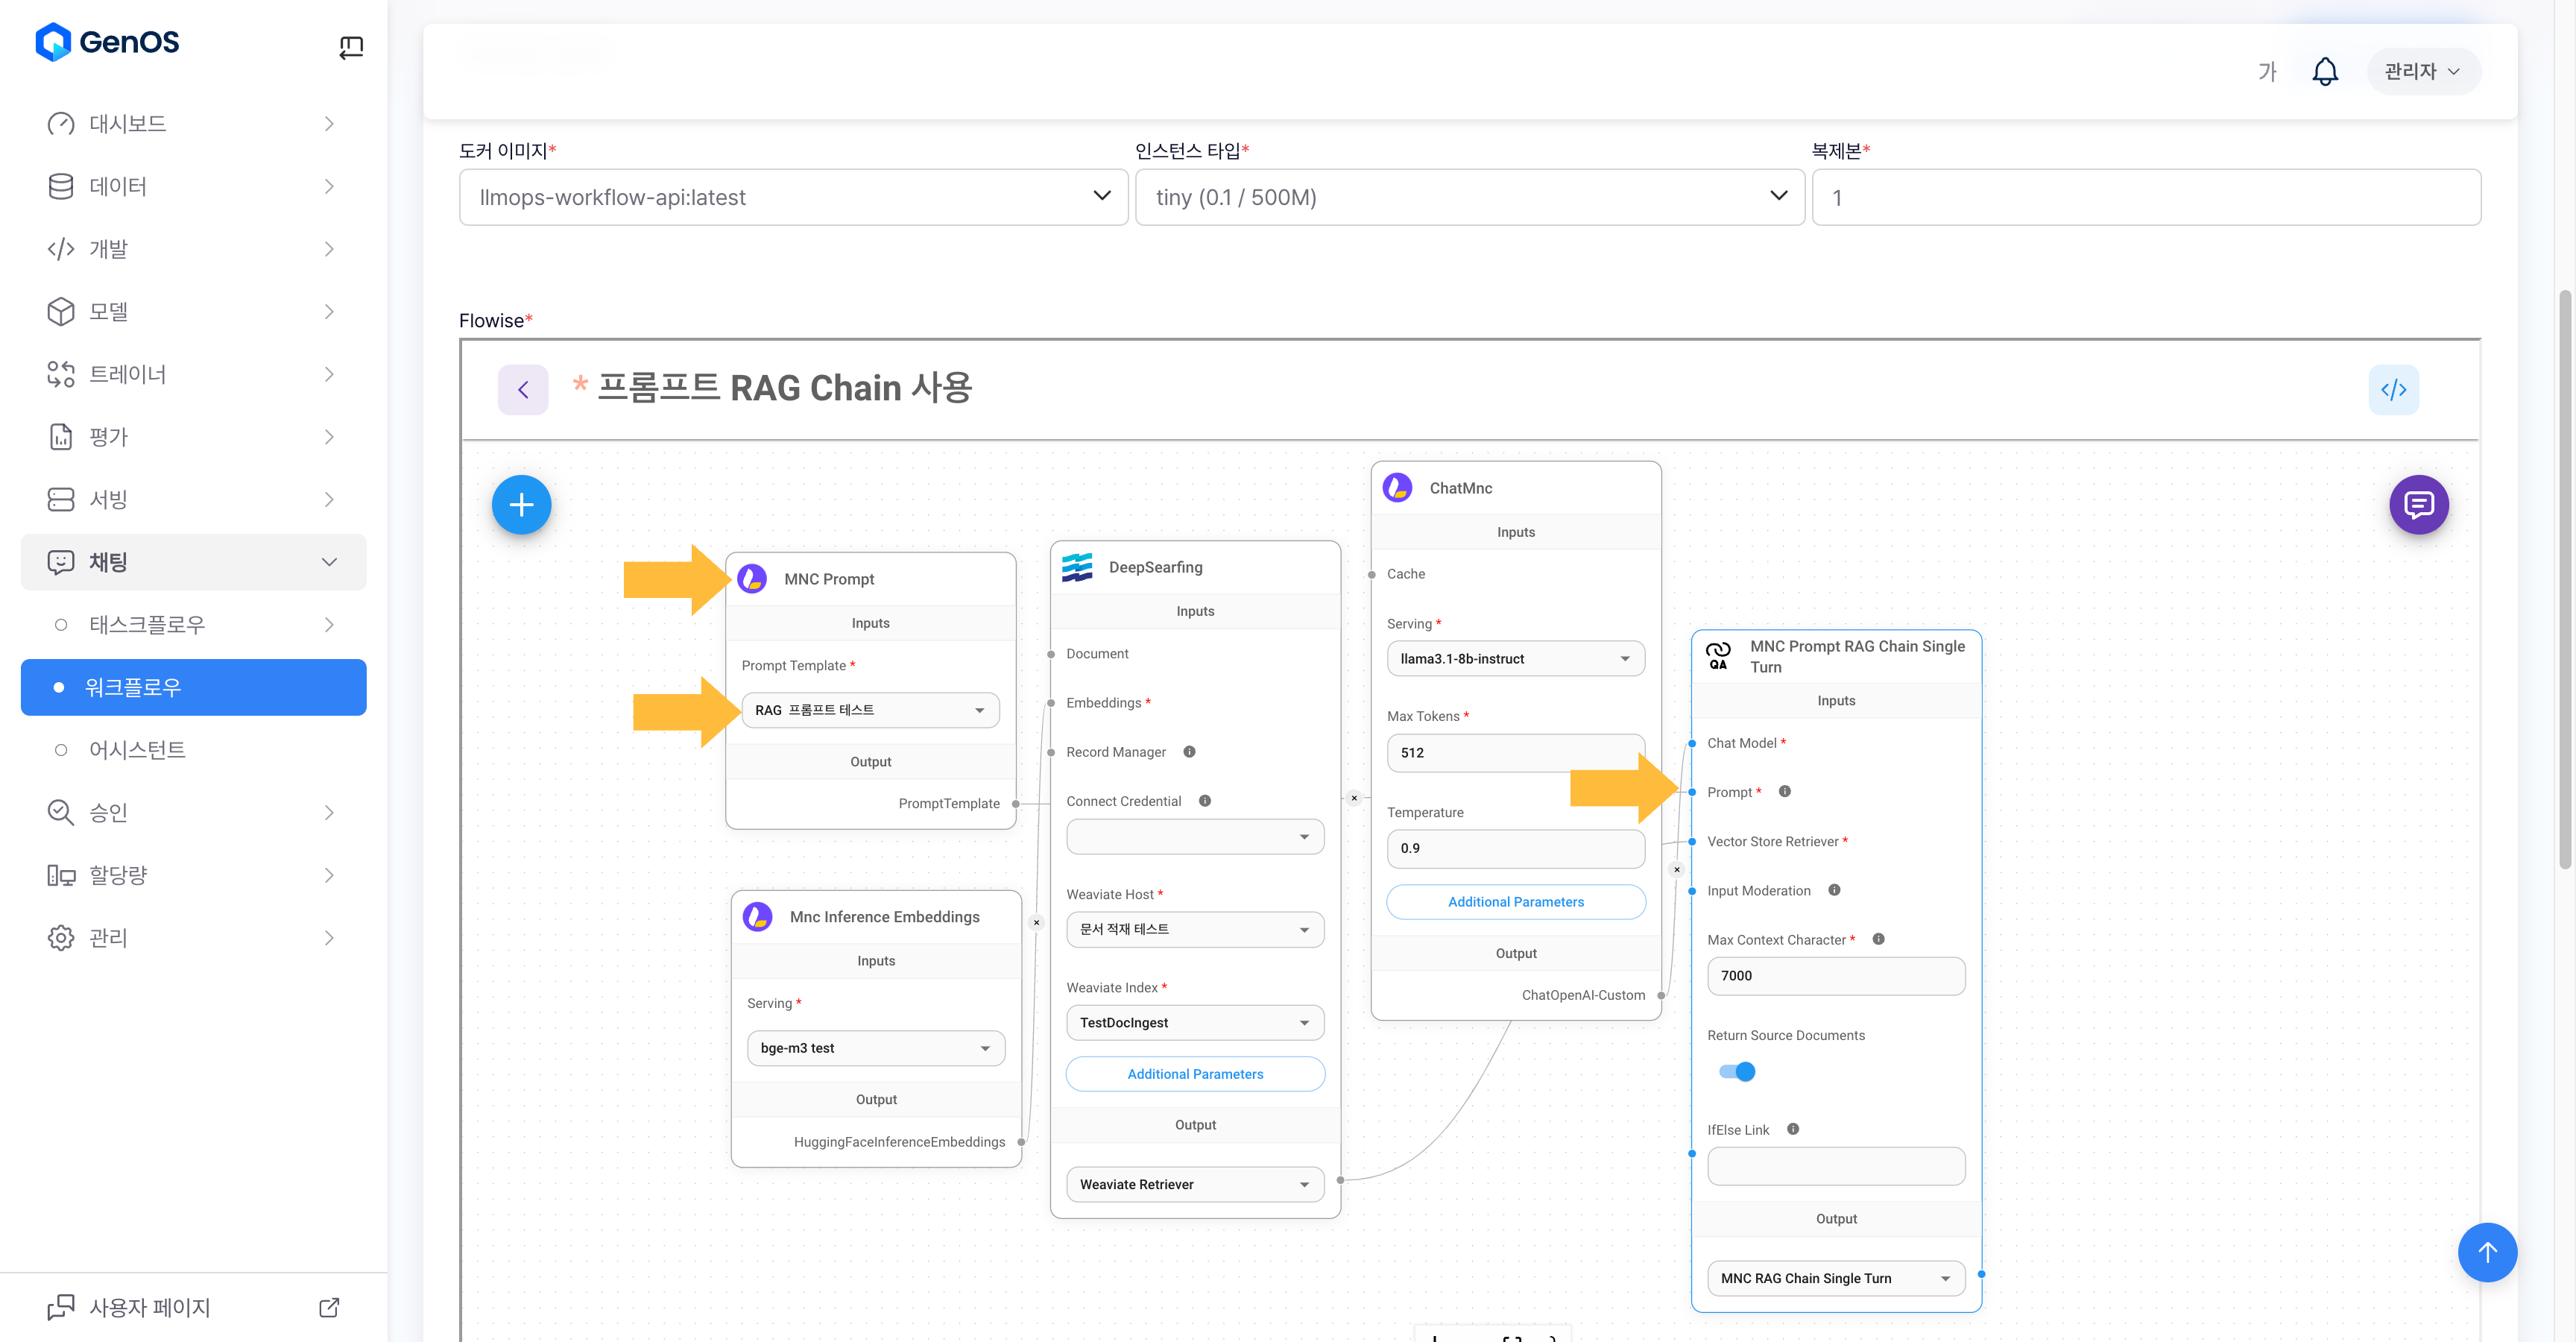Screen dimensions: 2576x1342
Task: Click the scroll-to-top arrow button
Action: point(2487,1252)
